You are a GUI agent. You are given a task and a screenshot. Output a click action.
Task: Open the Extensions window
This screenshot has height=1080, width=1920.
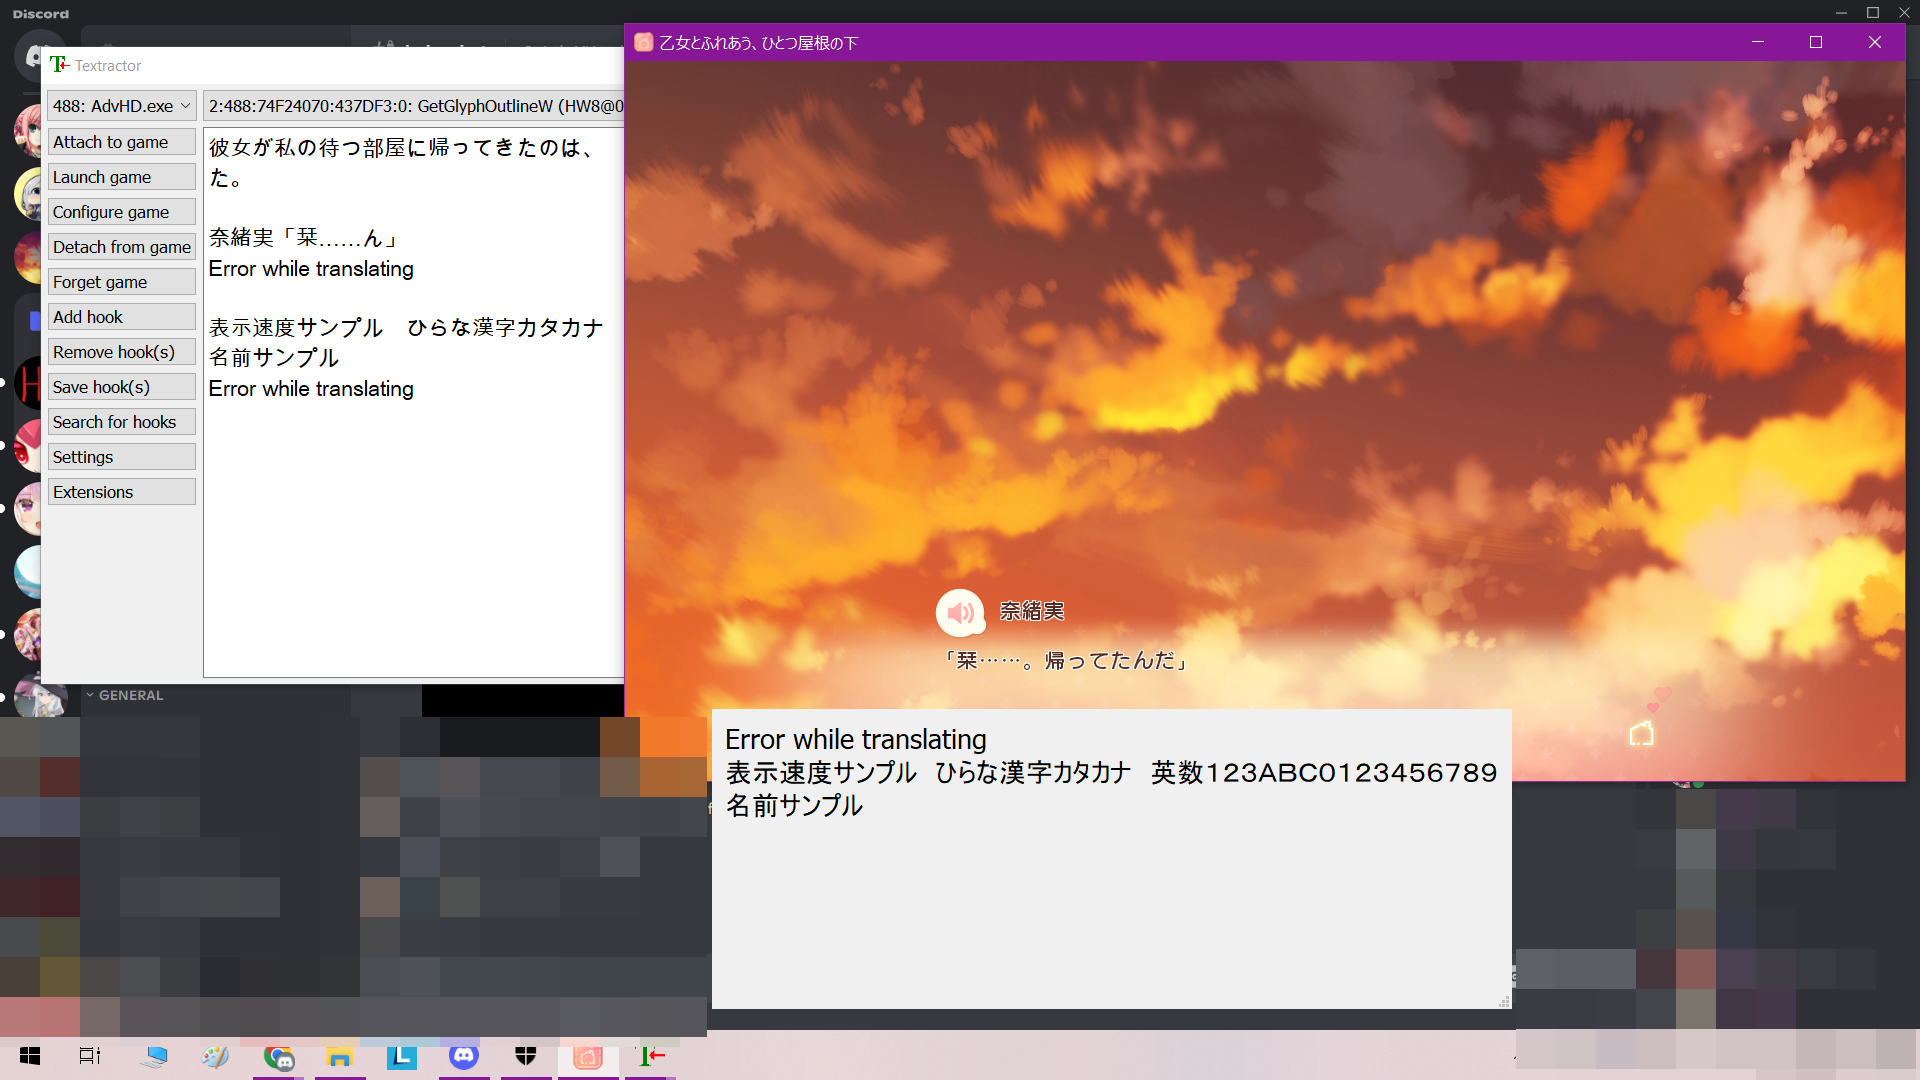click(x=121, y=491)
